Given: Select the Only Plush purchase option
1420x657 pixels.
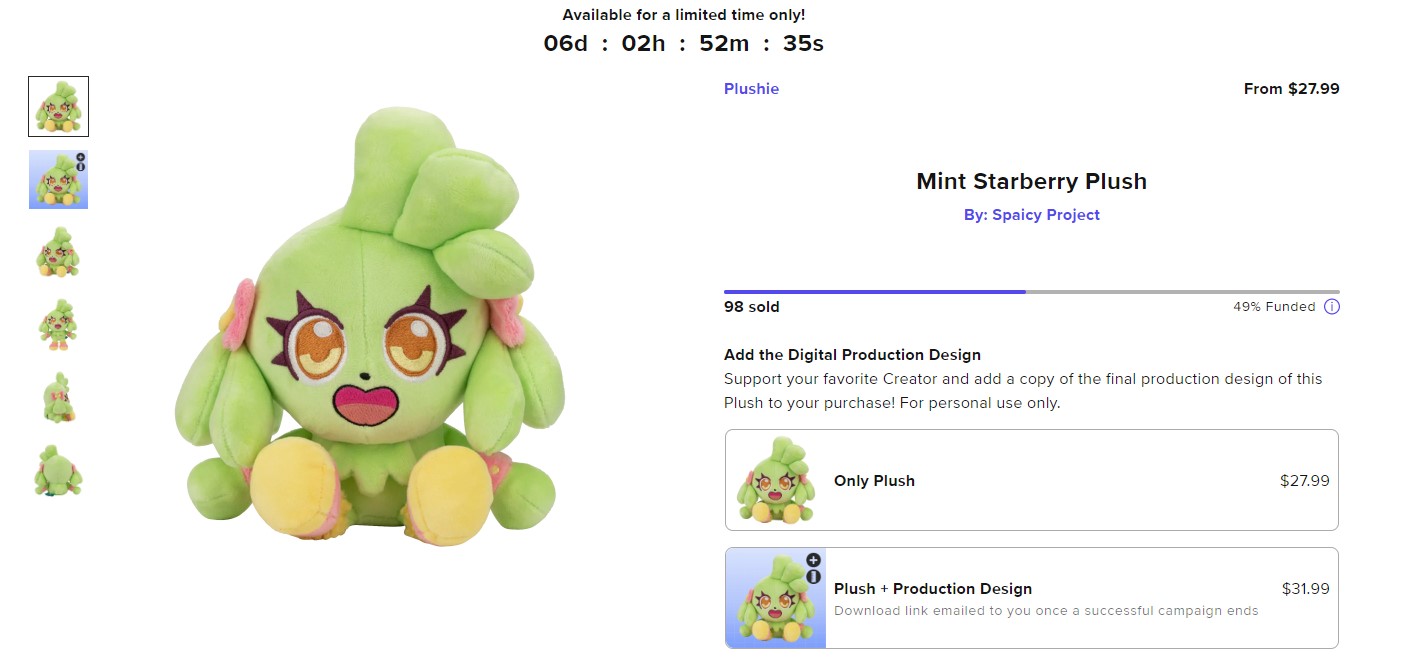Looking at the screenshot, I should click(1031, 481).
